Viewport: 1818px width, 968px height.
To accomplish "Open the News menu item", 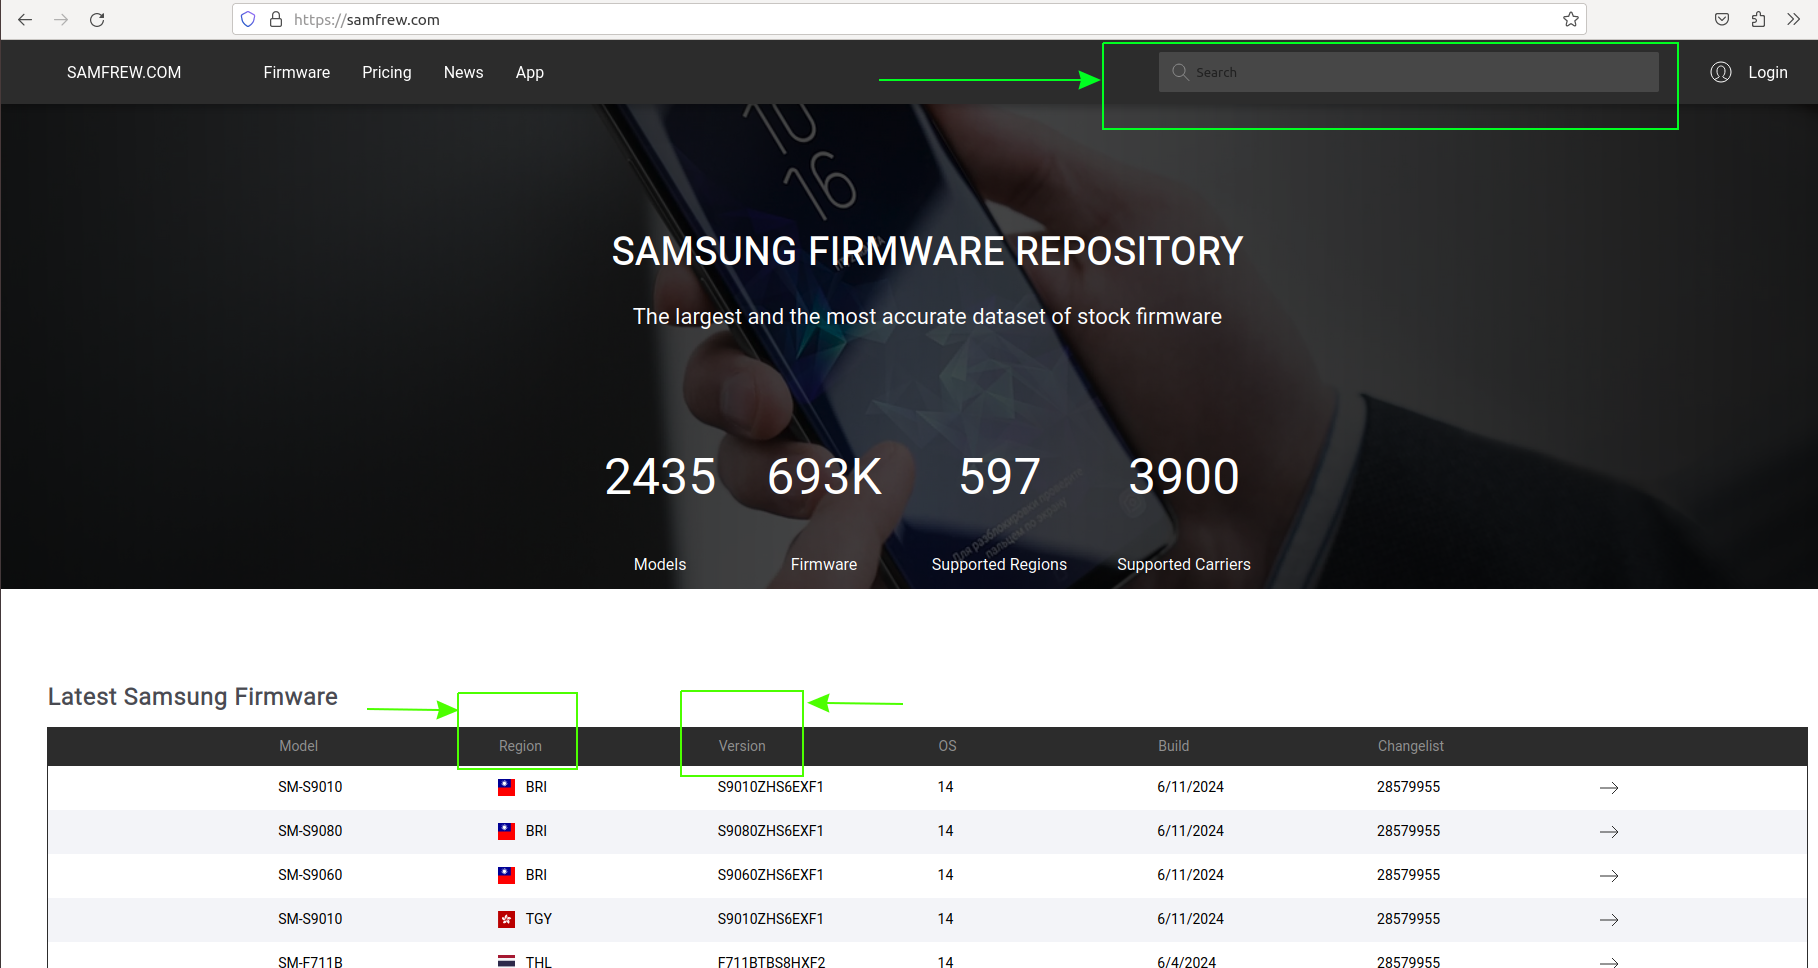I will tap(464, 72).
